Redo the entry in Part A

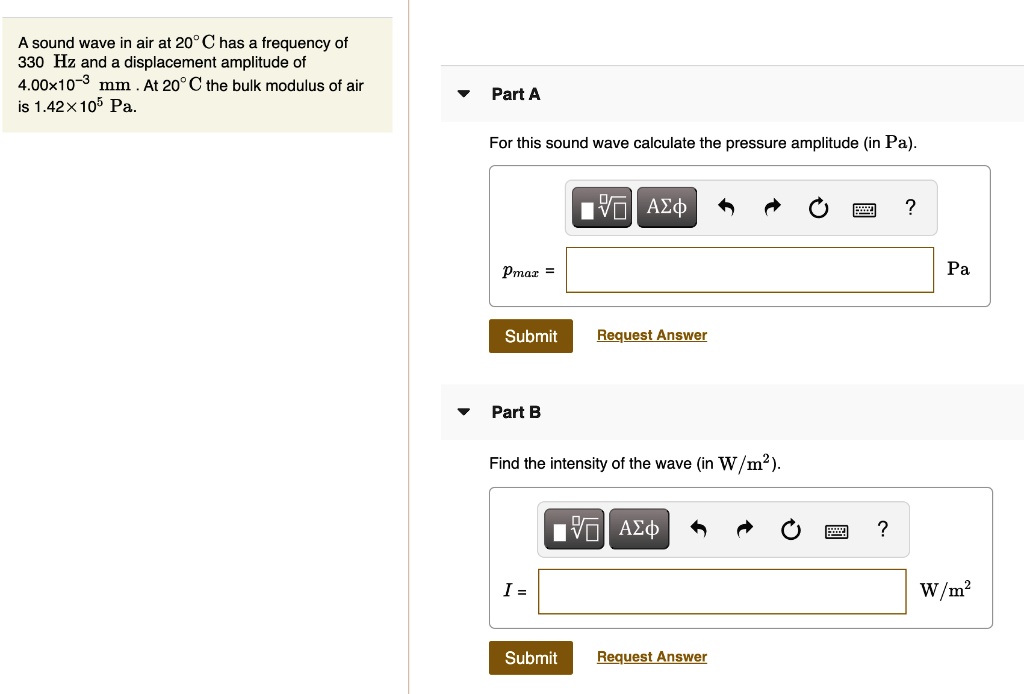pos(773,208)
